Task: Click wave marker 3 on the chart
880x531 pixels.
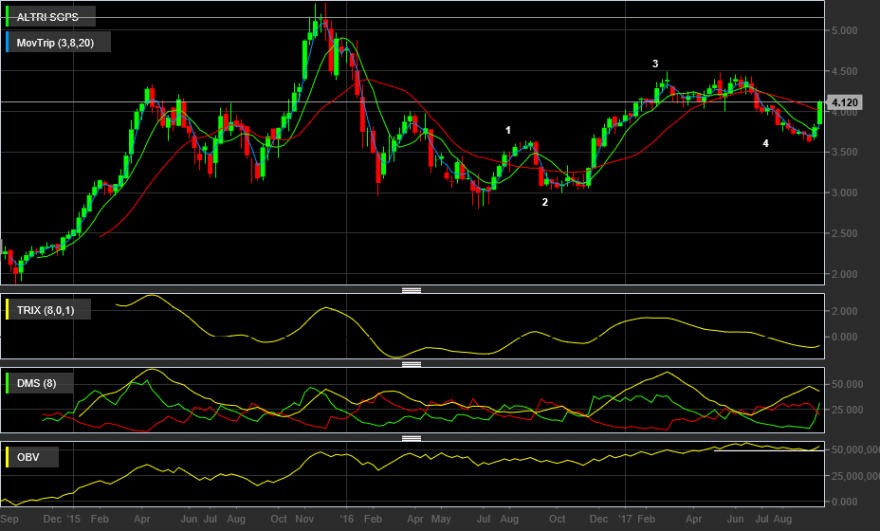Action: 655,64
